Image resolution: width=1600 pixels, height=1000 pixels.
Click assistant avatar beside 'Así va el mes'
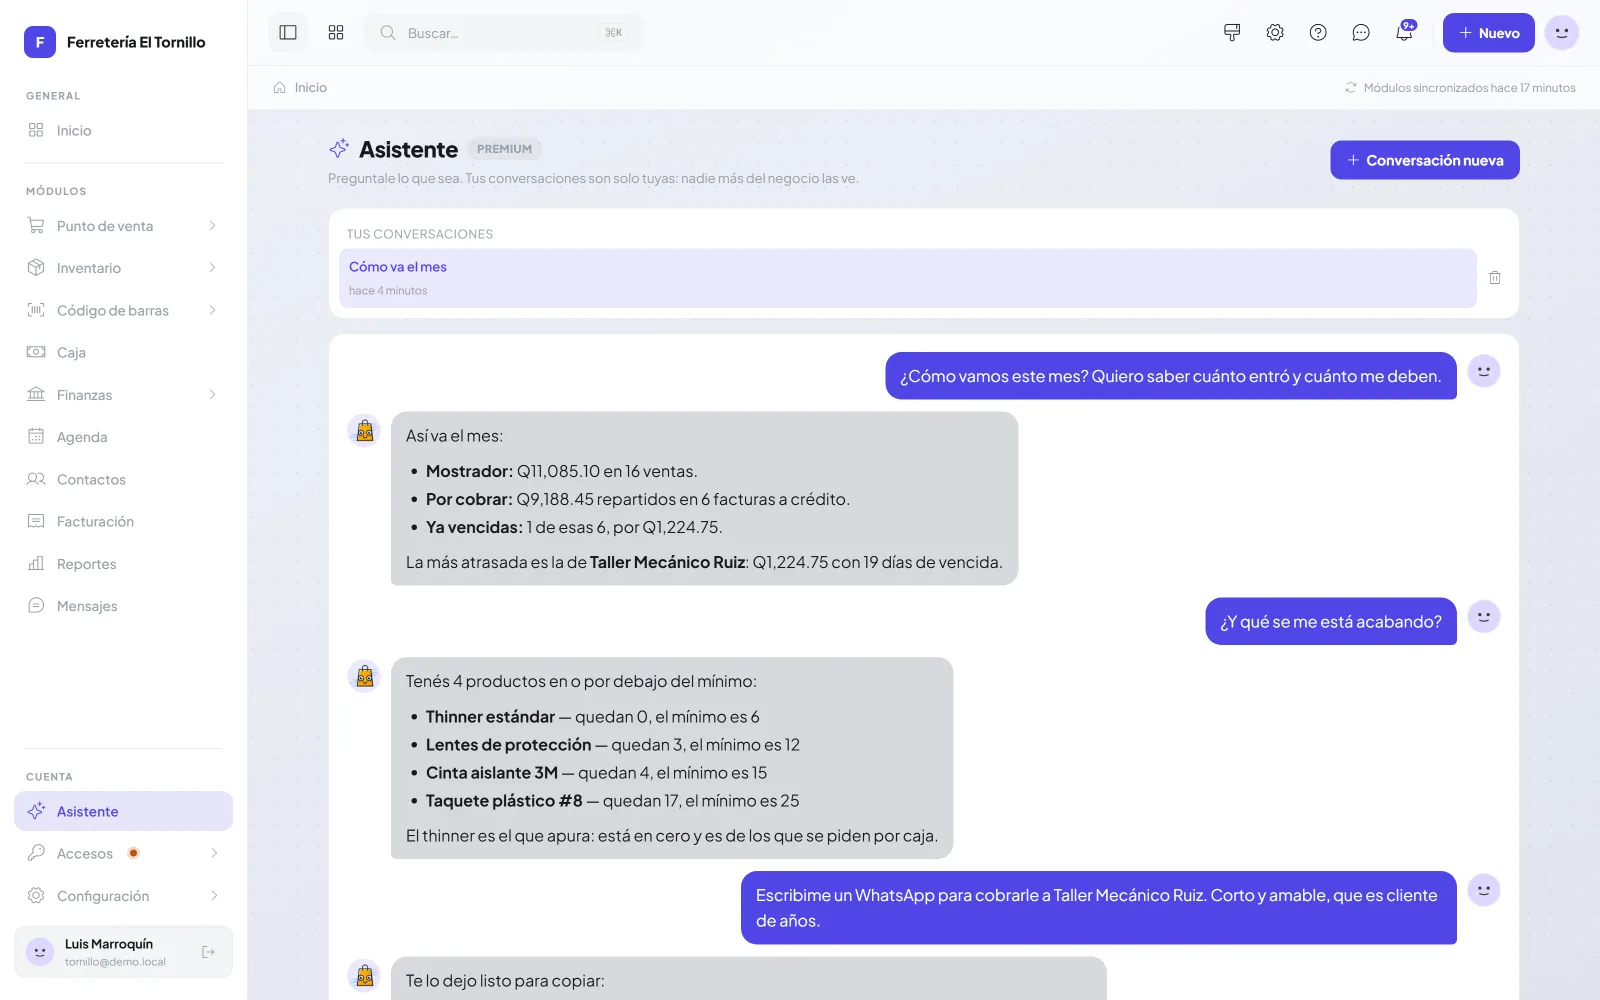coord(364,431)
